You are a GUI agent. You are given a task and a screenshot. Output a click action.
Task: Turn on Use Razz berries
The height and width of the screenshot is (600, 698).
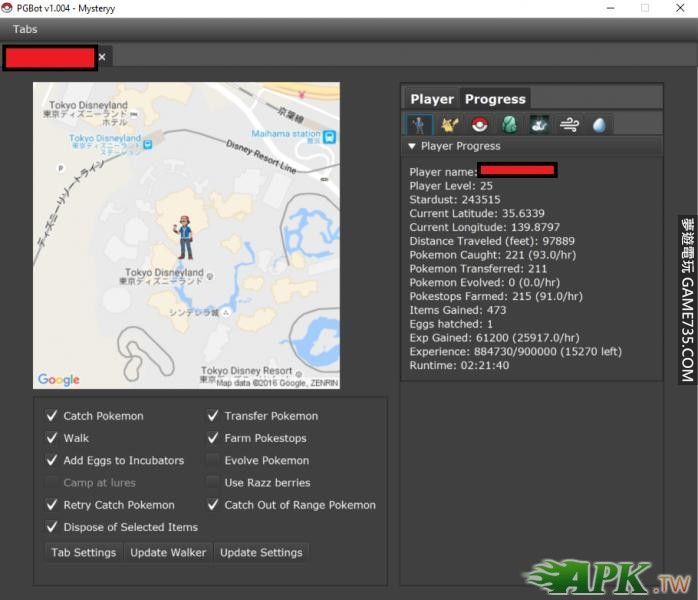coord(213,483)
